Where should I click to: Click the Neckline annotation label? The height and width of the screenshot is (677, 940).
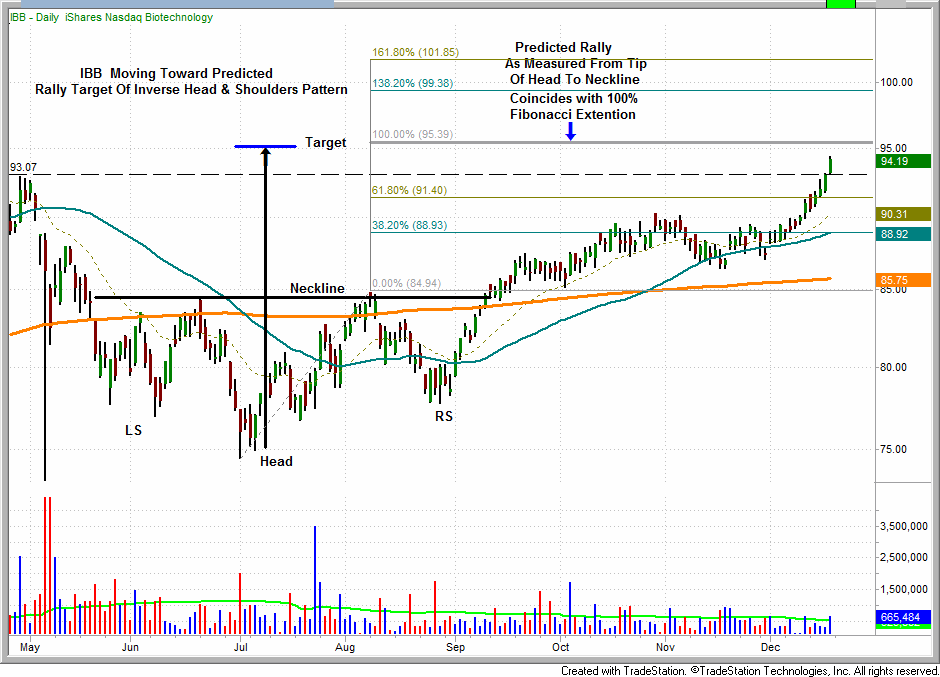pyautogui.click(x=317, y=288)
